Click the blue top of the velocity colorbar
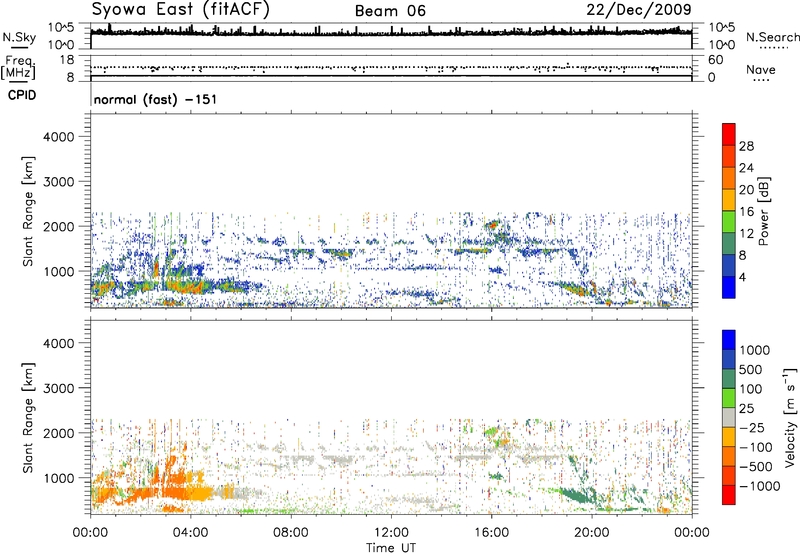 (x=729, y=340)
